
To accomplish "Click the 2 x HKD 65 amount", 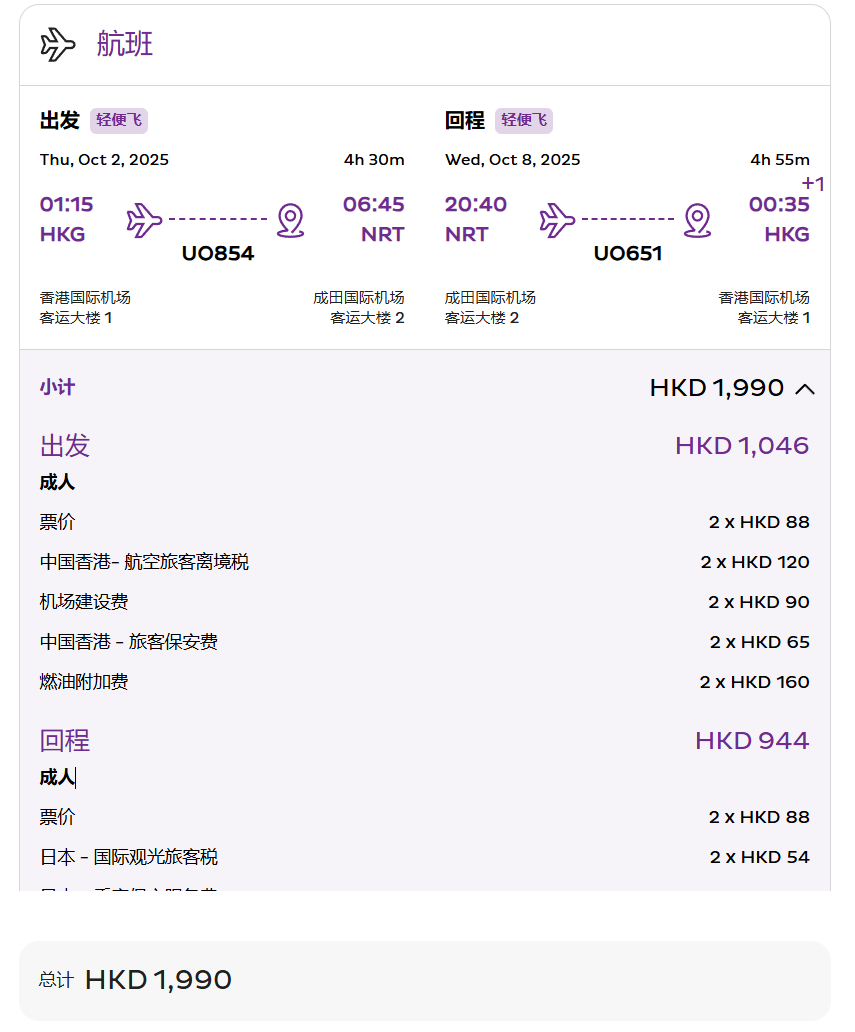I will coord(760,642).
